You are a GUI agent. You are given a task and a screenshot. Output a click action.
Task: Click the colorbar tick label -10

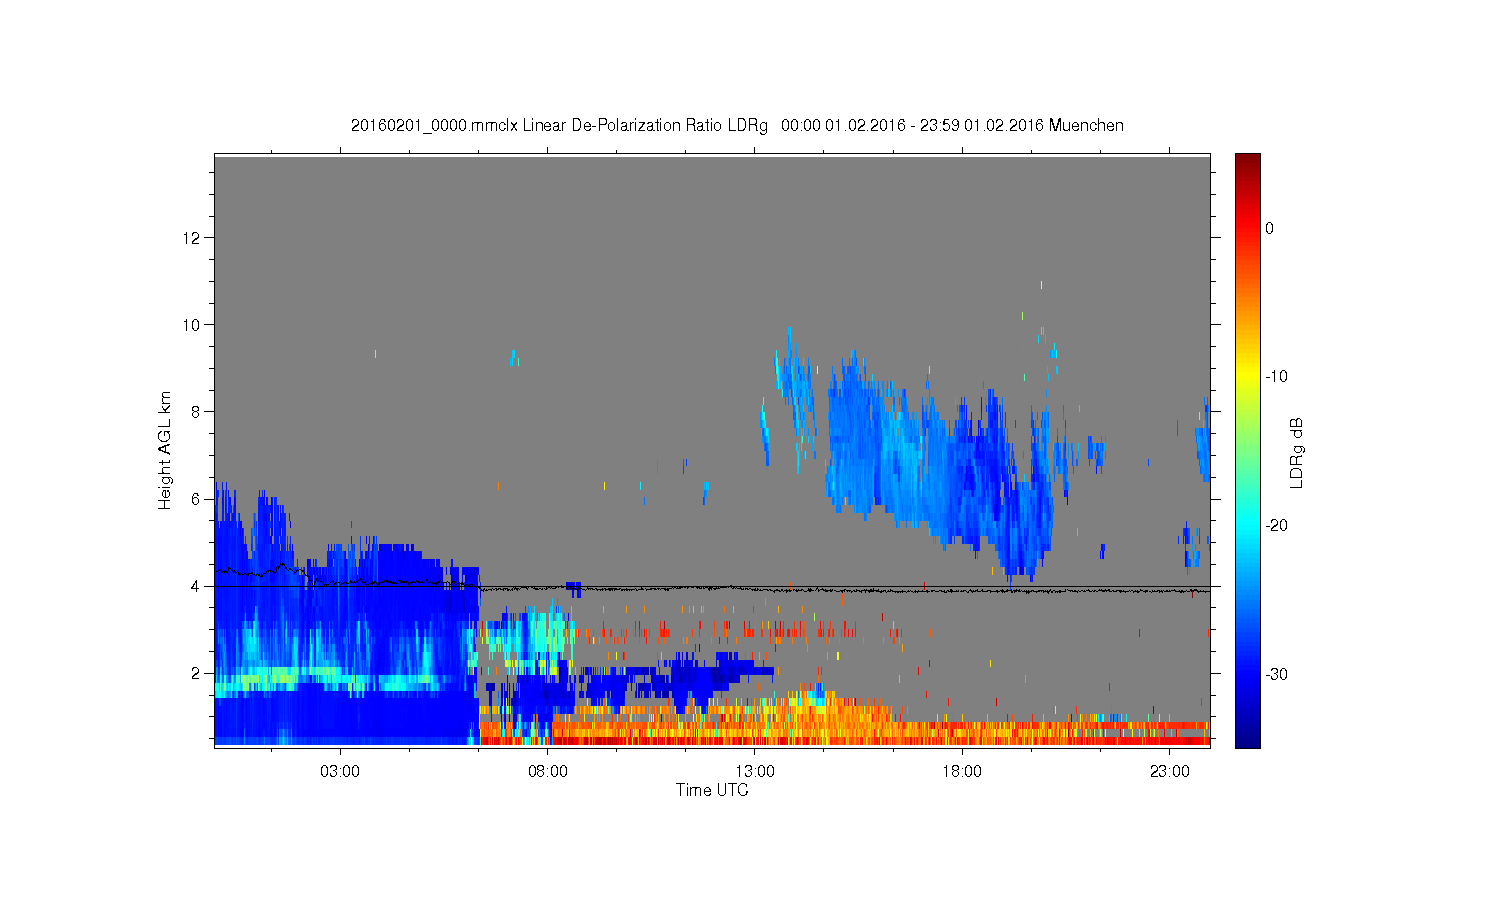tap(1276, 377)
